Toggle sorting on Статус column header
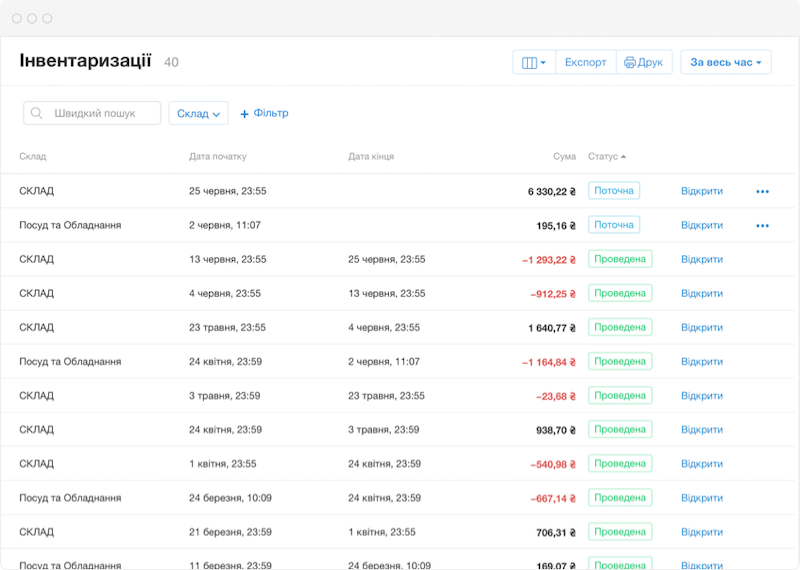Screen dimensions: 800x570 coord(607,156)
